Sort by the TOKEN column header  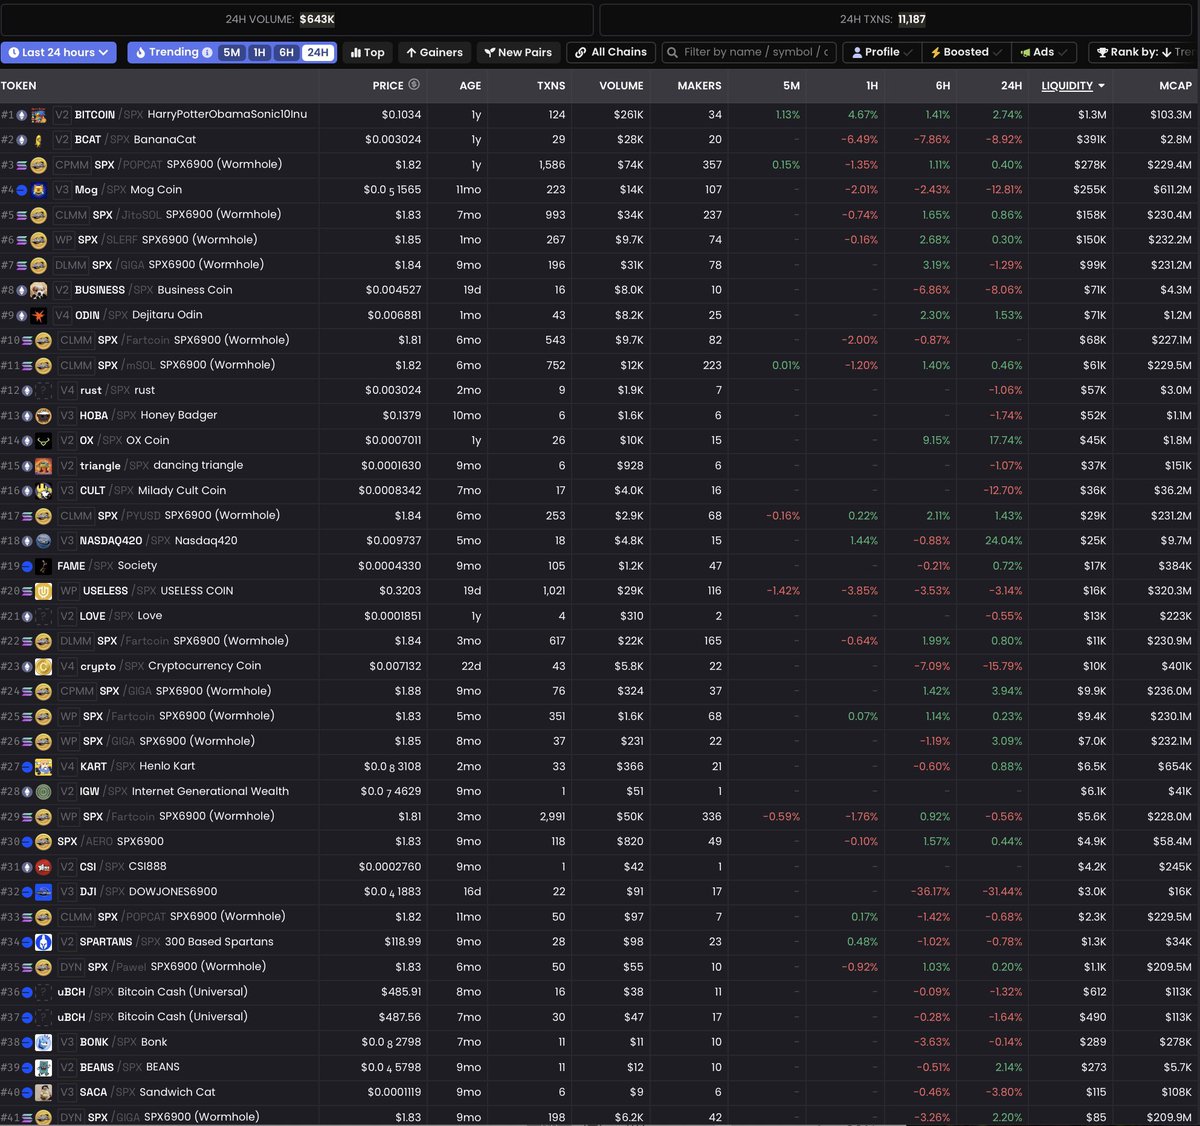coord(19,86)
